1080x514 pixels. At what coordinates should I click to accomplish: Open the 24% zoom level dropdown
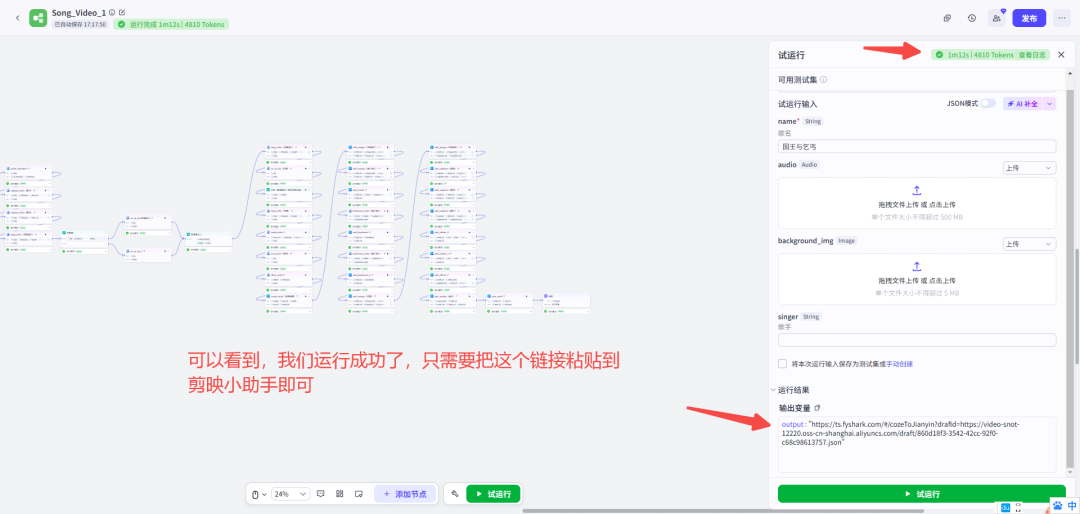pos(290,494)
